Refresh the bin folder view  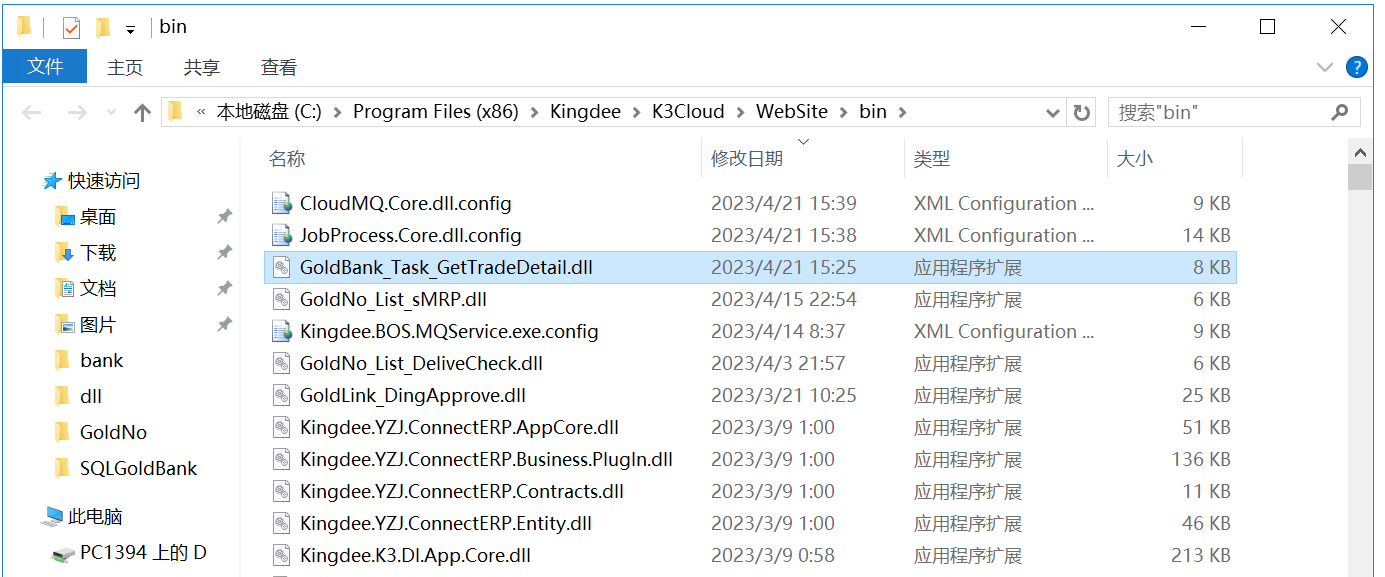click(x=1081, y=112)
